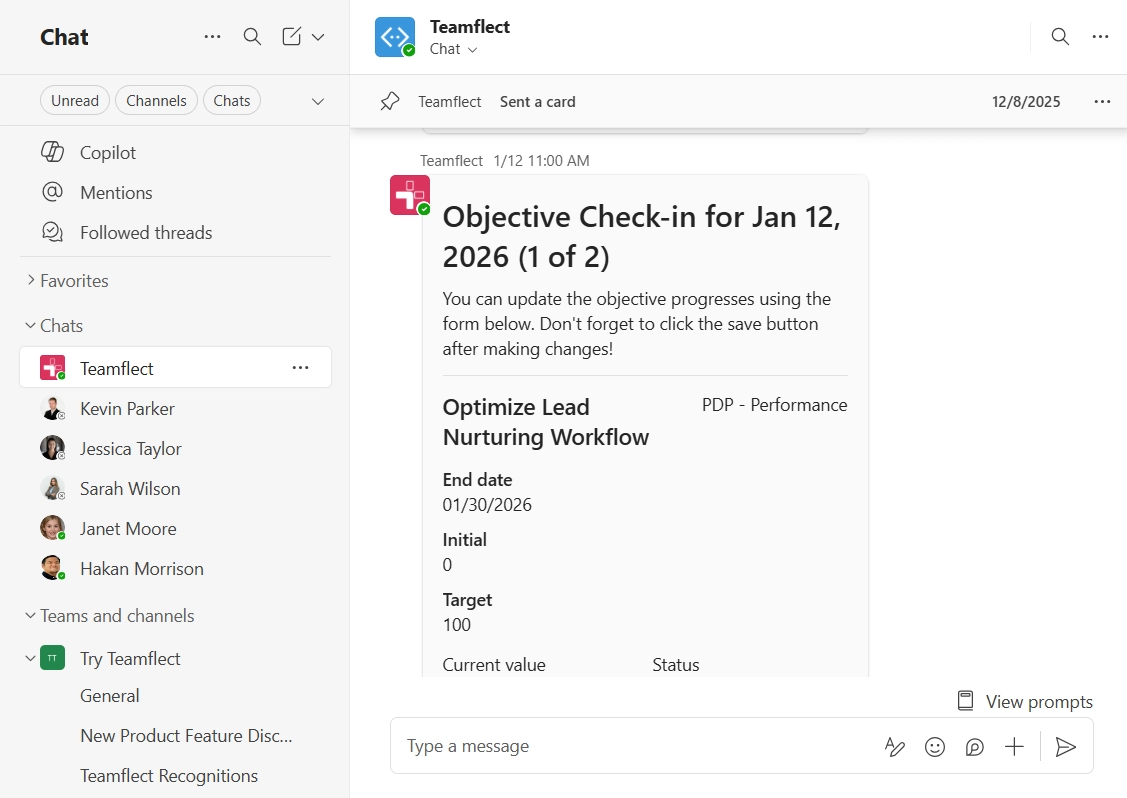Open Copilot suggestions in the message box
Viewport: 1127px width, 798px height.
974,746
